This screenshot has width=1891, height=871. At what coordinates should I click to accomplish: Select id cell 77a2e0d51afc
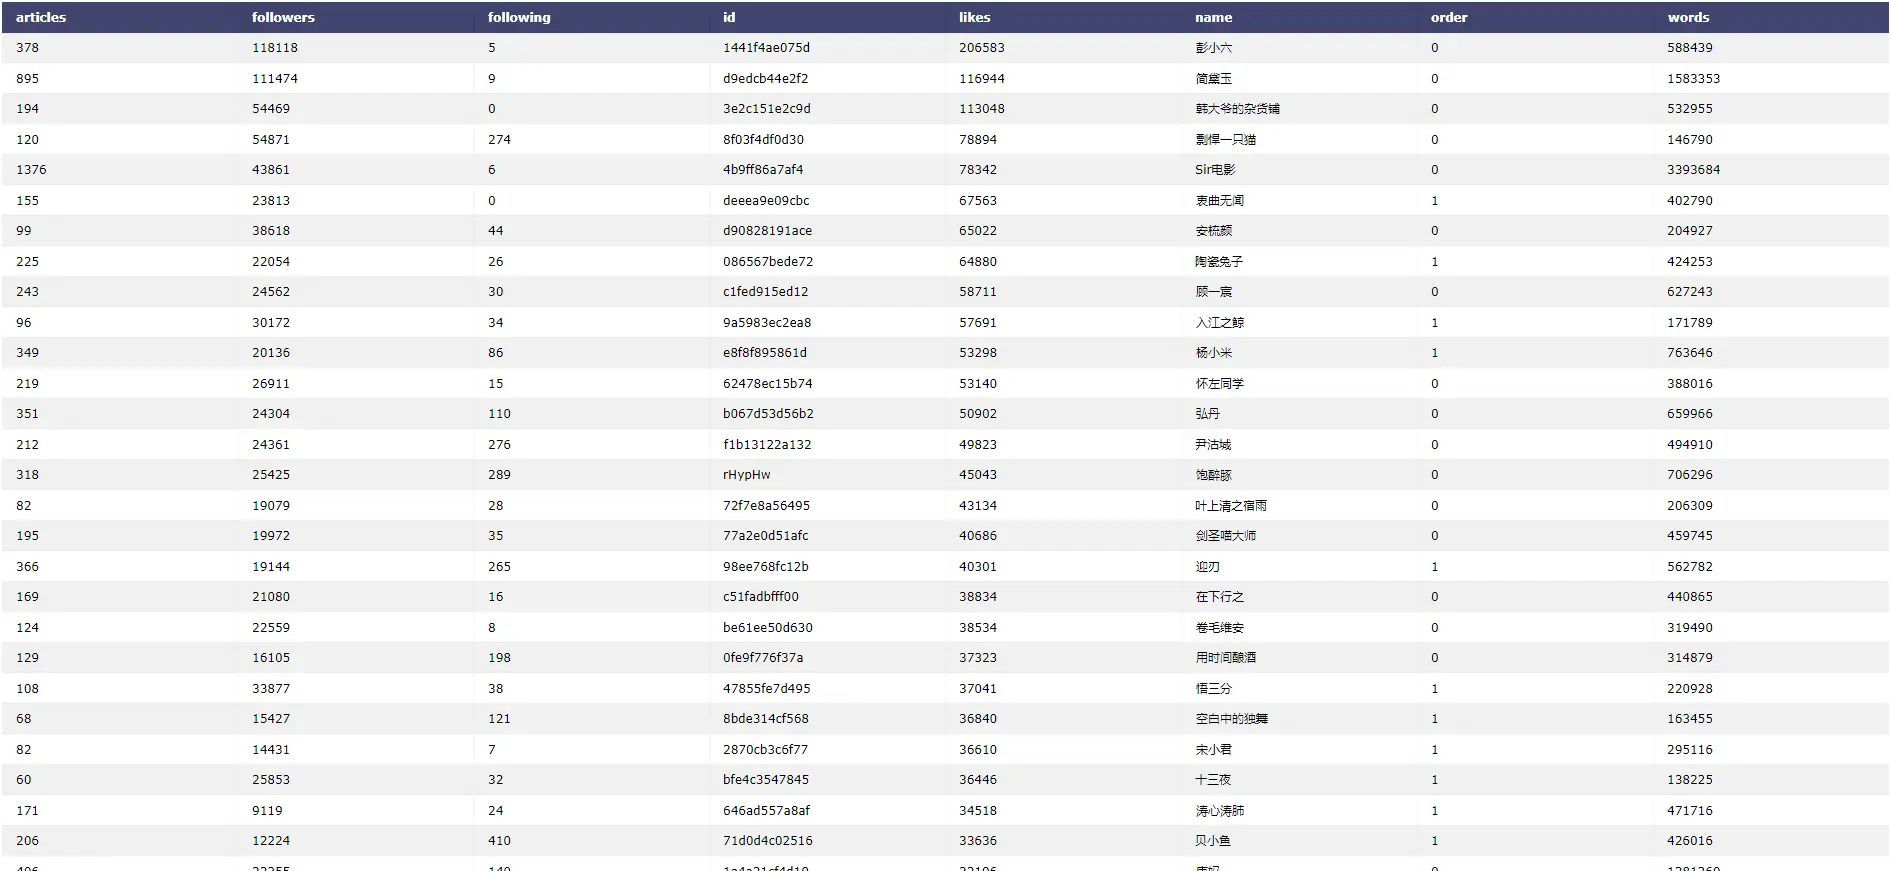765,535
